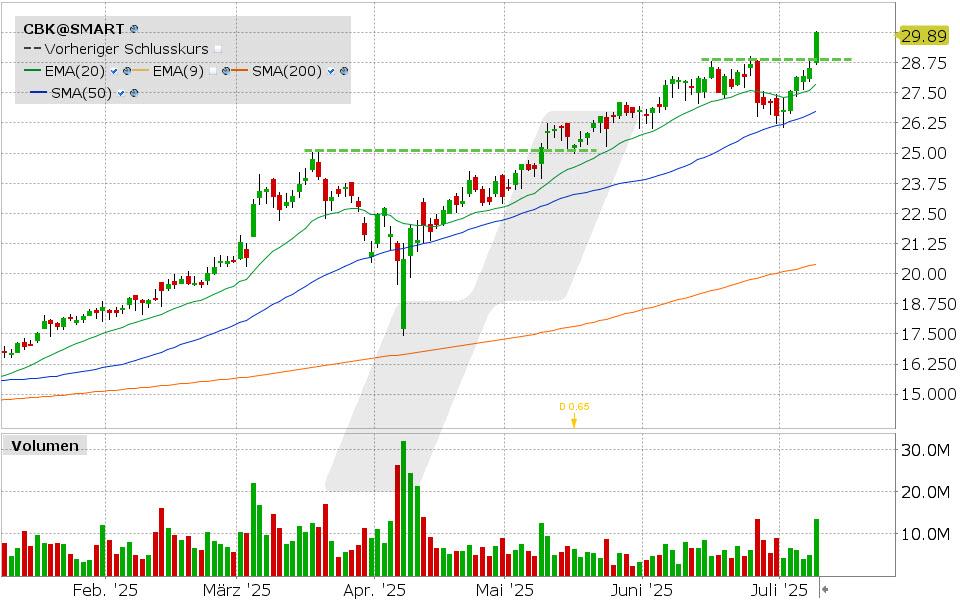Screen dimensions: 960x600
Task: Click the 20.00 price axis label
Action: click(x=924, y=274)
